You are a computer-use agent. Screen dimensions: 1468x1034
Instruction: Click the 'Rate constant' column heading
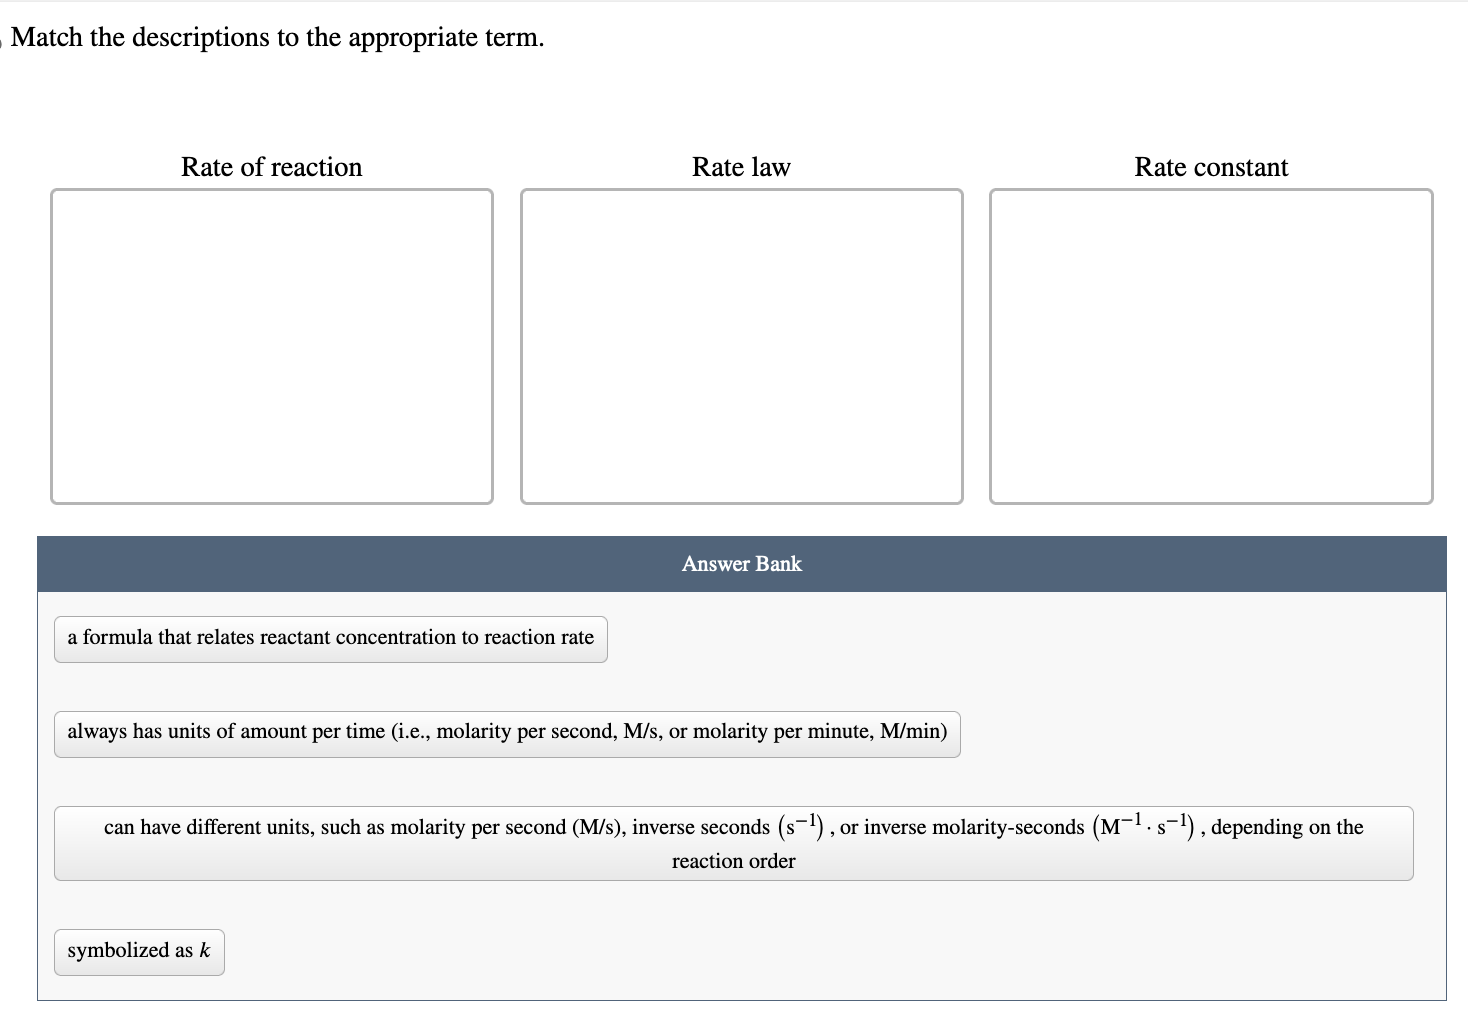click(1211, 167)
